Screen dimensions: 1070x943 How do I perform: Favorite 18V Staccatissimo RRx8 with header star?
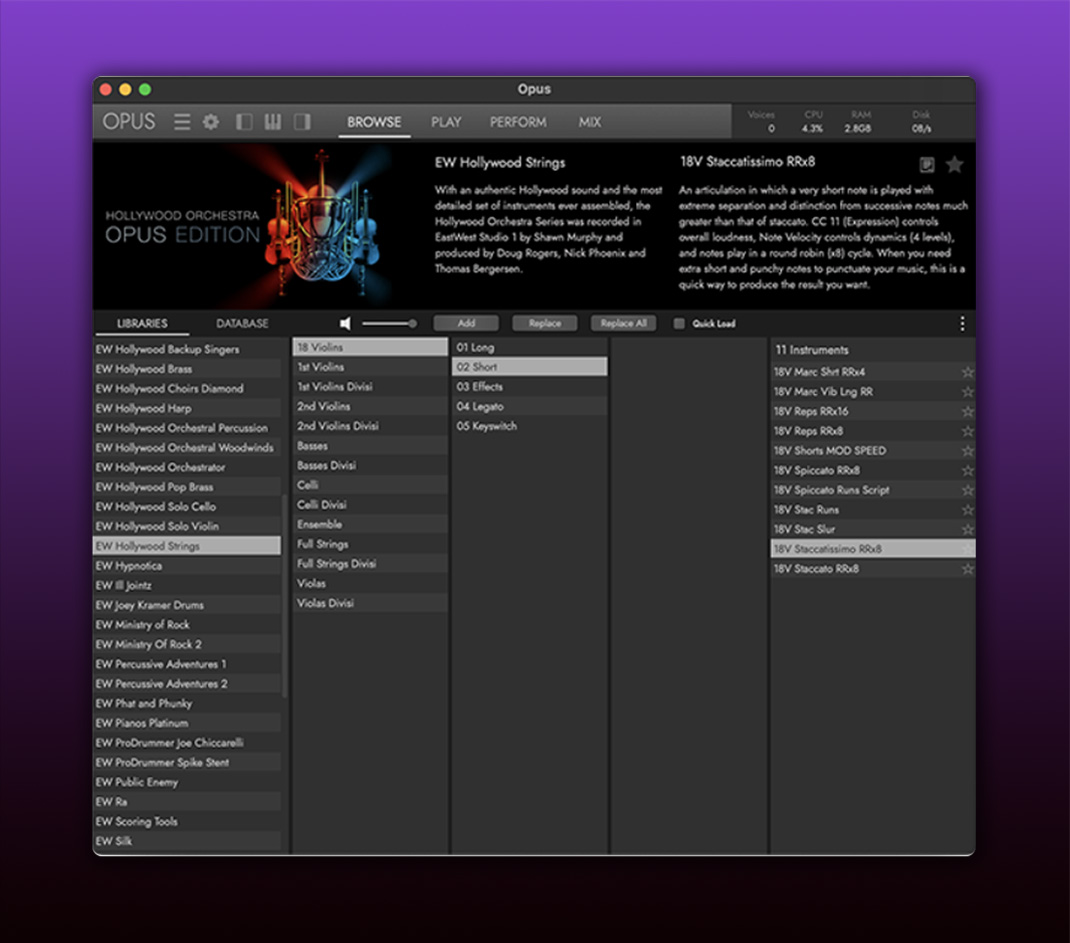(x=955, y=164)
